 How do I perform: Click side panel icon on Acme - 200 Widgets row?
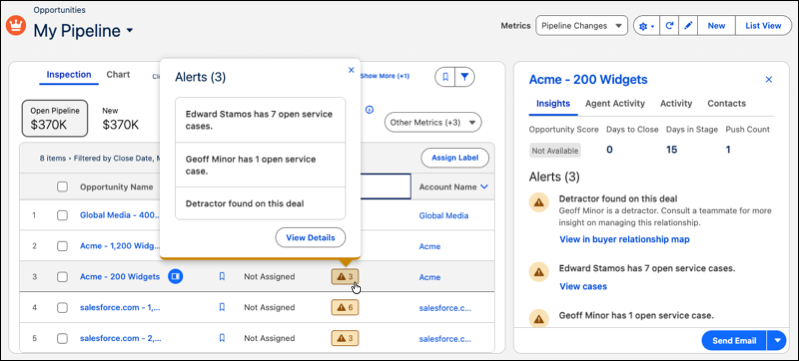coord(175,276)
